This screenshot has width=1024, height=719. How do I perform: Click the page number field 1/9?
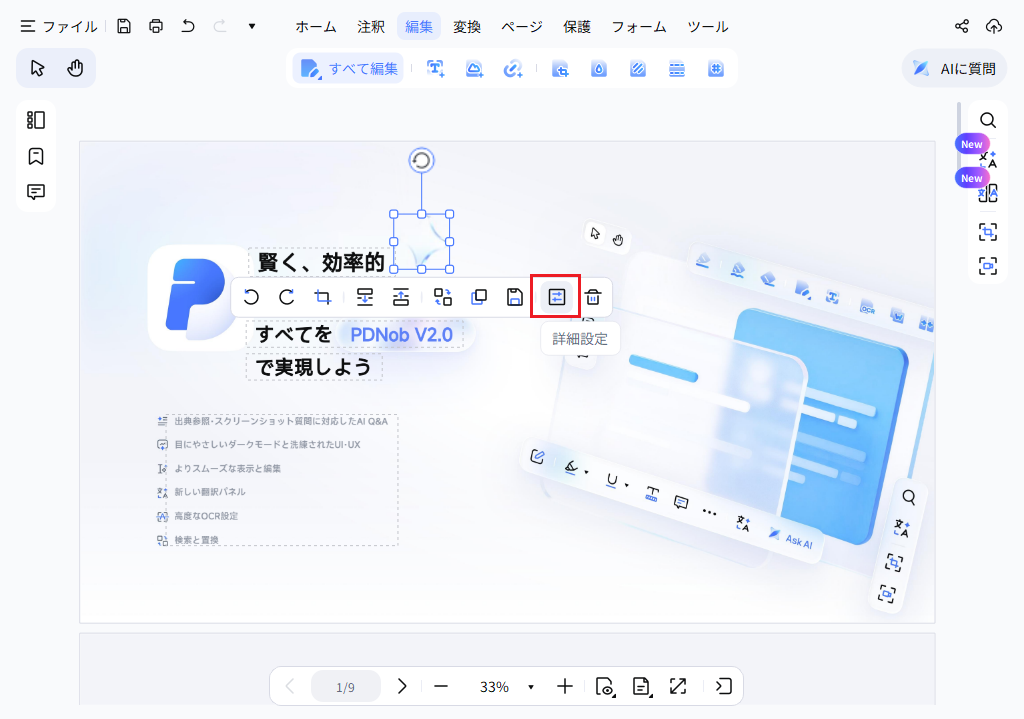[345, 687]
